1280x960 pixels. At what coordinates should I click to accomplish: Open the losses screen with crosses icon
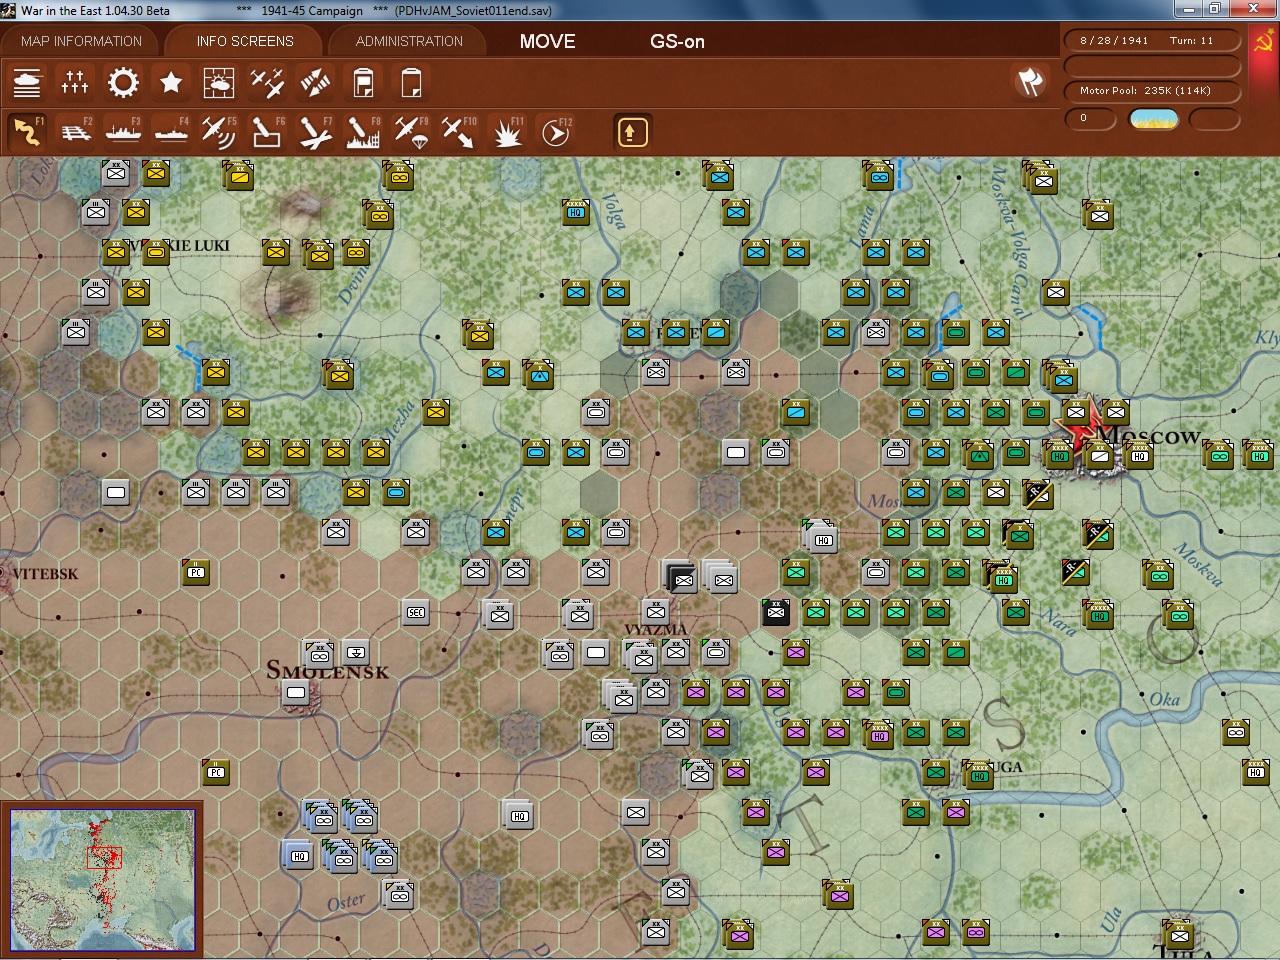[75, 83]
